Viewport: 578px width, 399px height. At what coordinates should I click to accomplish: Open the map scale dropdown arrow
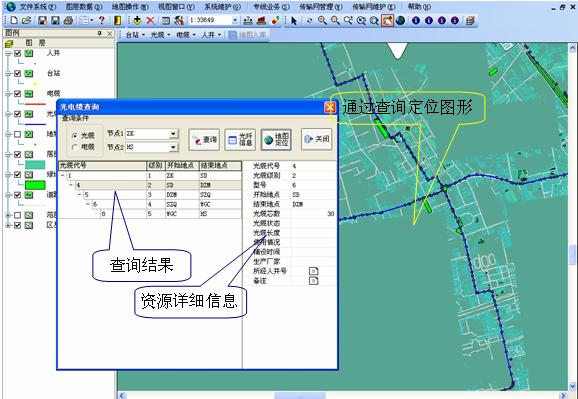tap(235, 20)
